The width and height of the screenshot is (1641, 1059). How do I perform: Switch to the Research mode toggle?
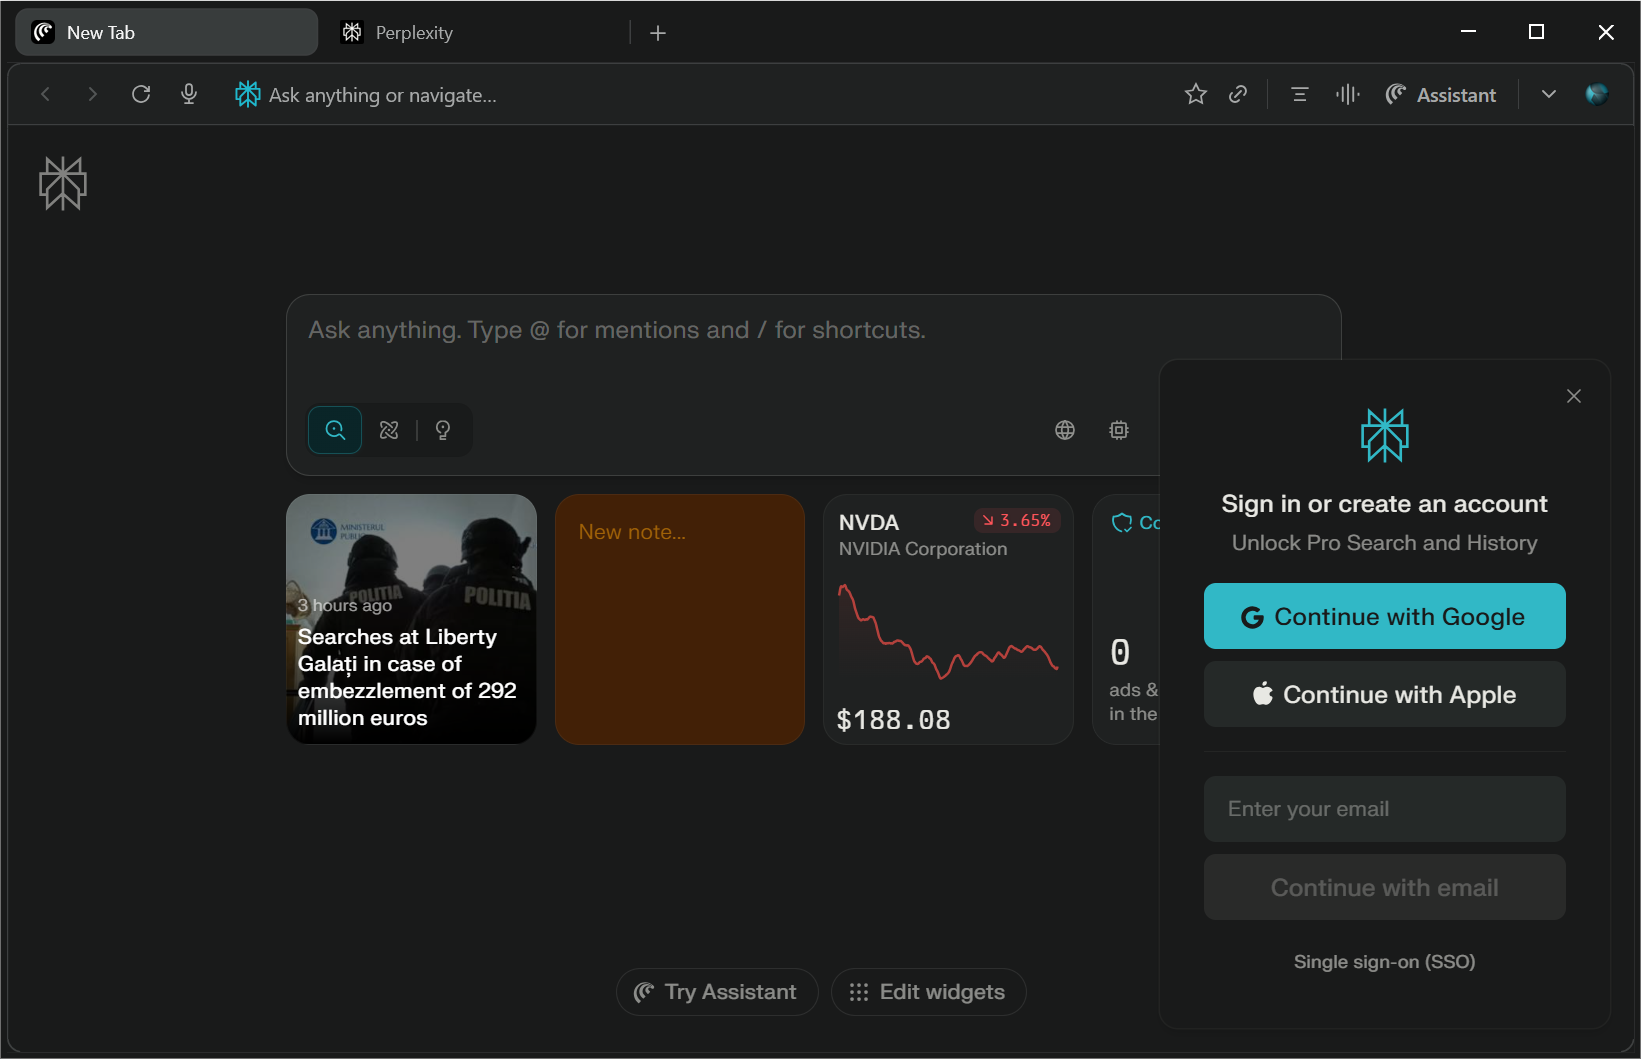pos(389,430)
